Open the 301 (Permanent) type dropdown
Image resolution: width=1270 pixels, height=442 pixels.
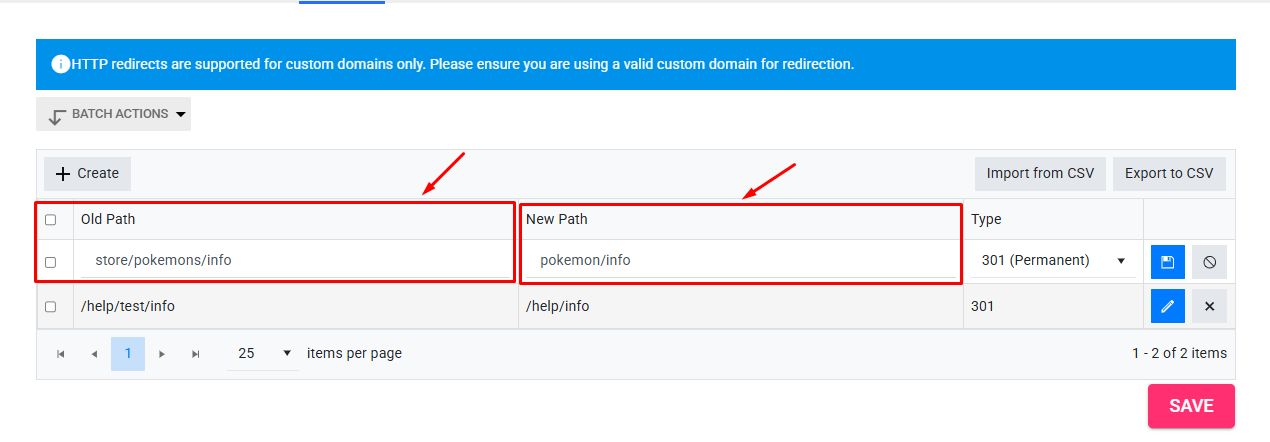click(x=1053, y=260)
